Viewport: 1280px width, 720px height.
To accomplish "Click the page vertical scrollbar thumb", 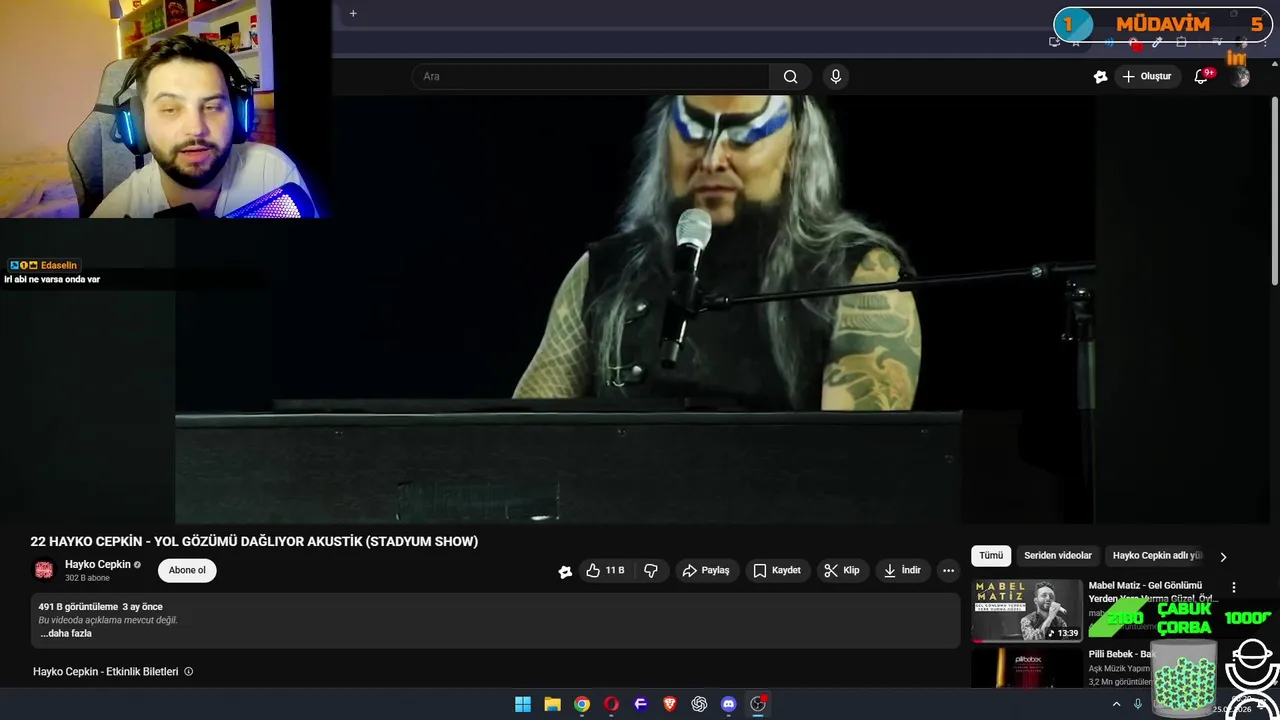I will click(x=1274, y=190).
